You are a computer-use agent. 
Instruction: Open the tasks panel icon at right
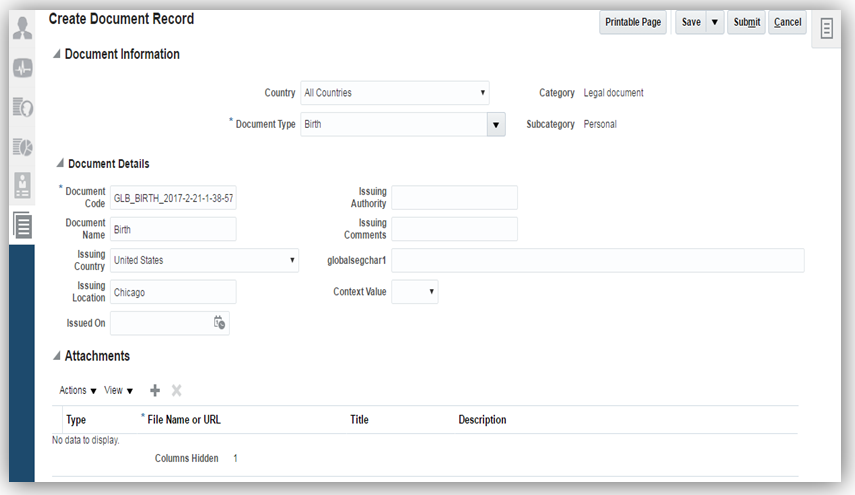tap(827, 29)
